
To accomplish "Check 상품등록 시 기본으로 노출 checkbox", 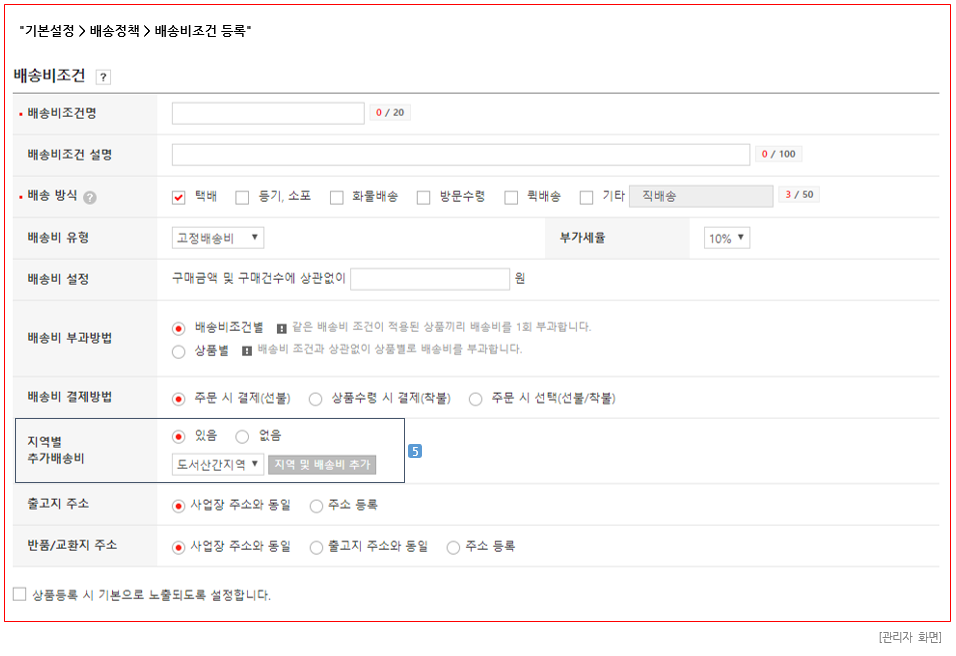I will tap(20, 594).
